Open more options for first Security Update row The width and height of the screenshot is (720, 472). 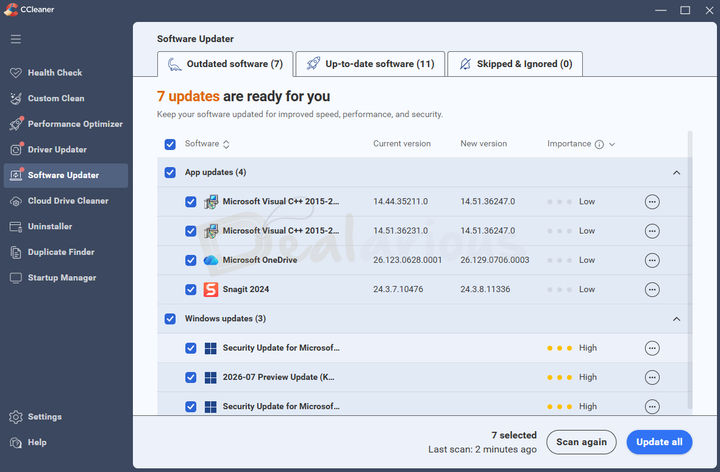point(652,348)
